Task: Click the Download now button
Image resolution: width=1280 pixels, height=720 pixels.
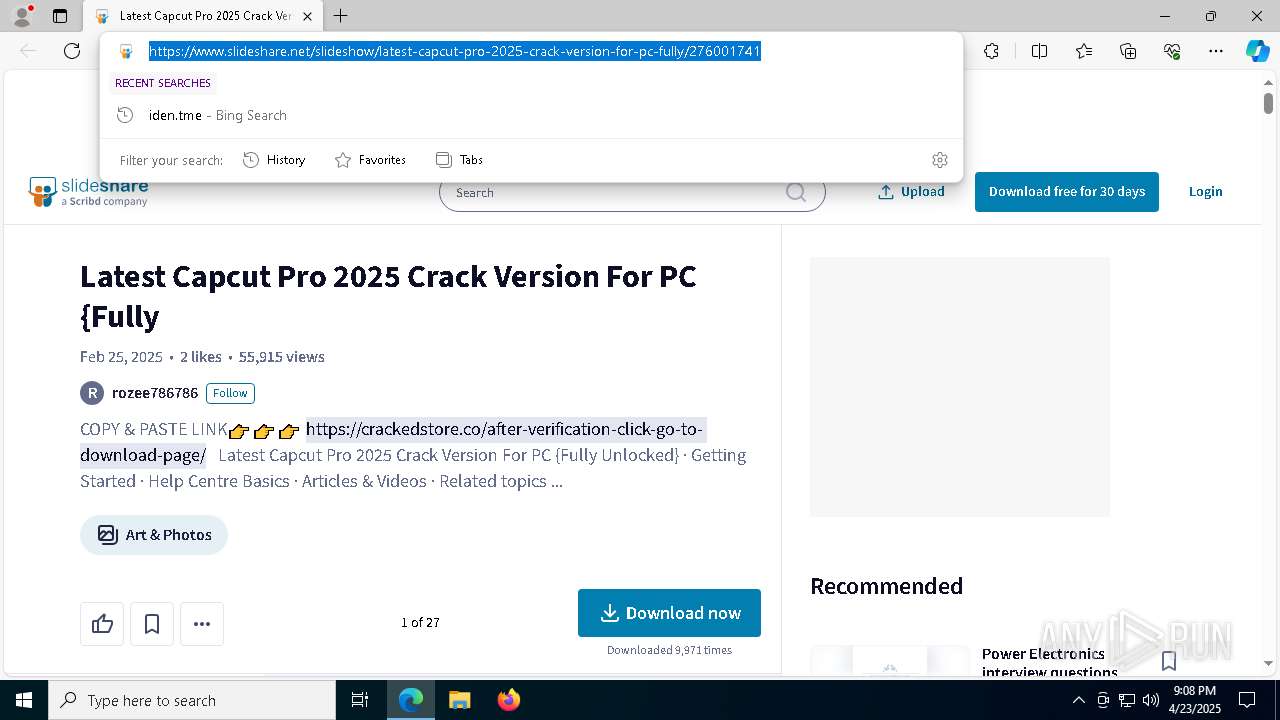Action: tap(669, 613)
